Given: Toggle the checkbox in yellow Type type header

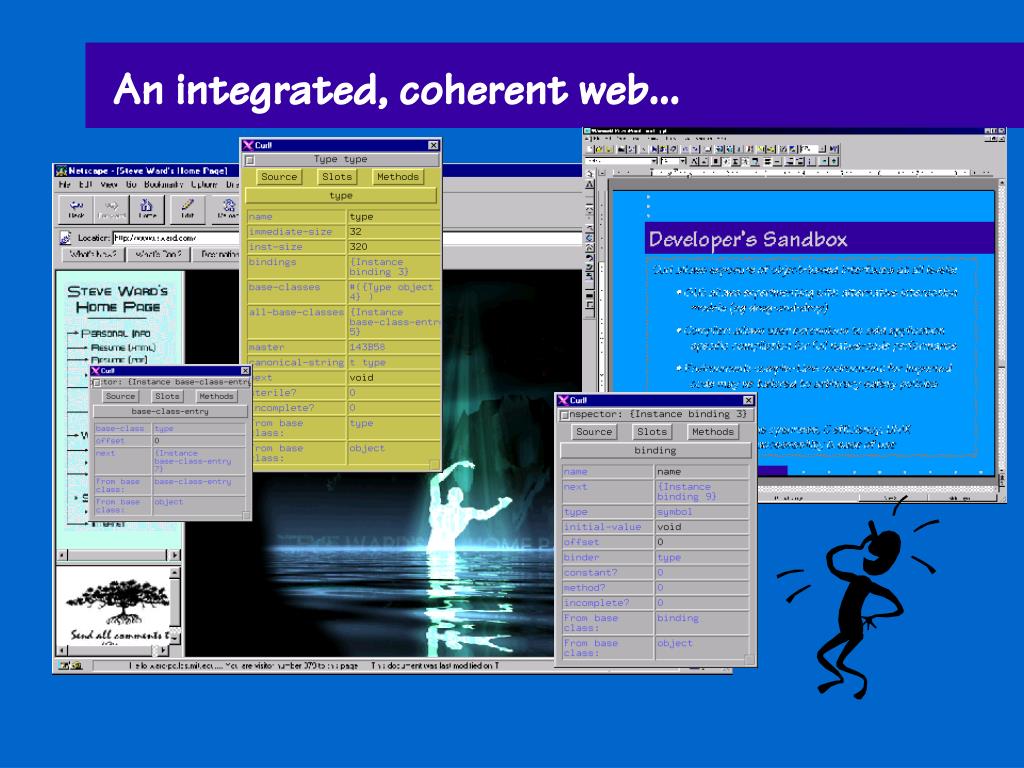Looking at the screenshot, I should (x=249, y=160).
